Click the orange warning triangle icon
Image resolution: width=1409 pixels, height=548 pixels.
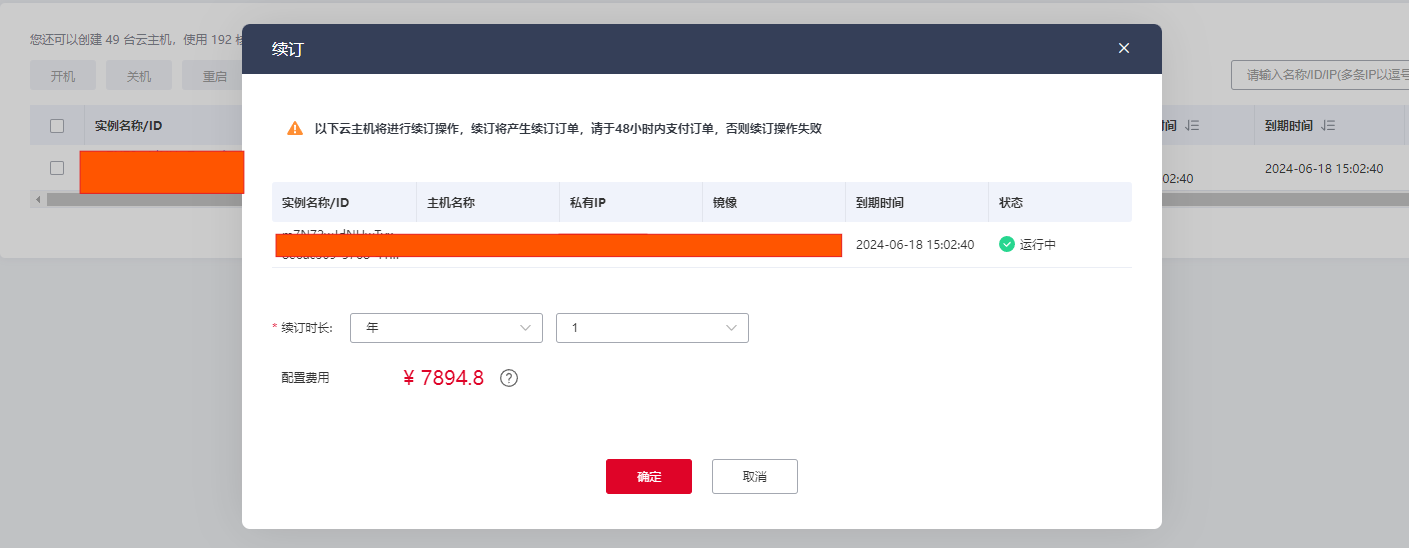pyautogui.click(x=294, y=129)
